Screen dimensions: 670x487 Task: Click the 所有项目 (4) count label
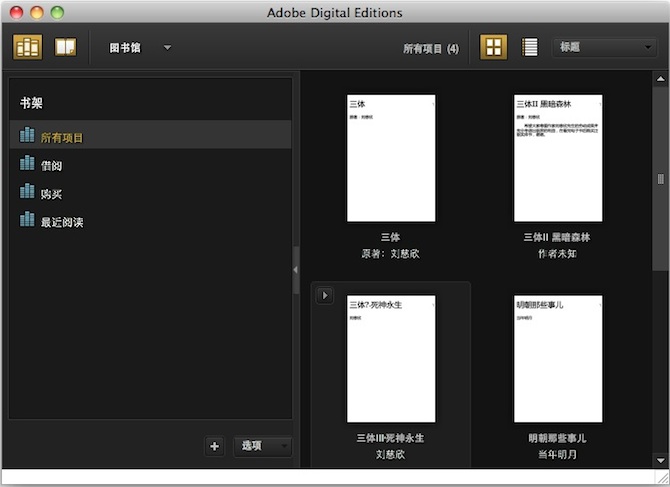[431, 49]
